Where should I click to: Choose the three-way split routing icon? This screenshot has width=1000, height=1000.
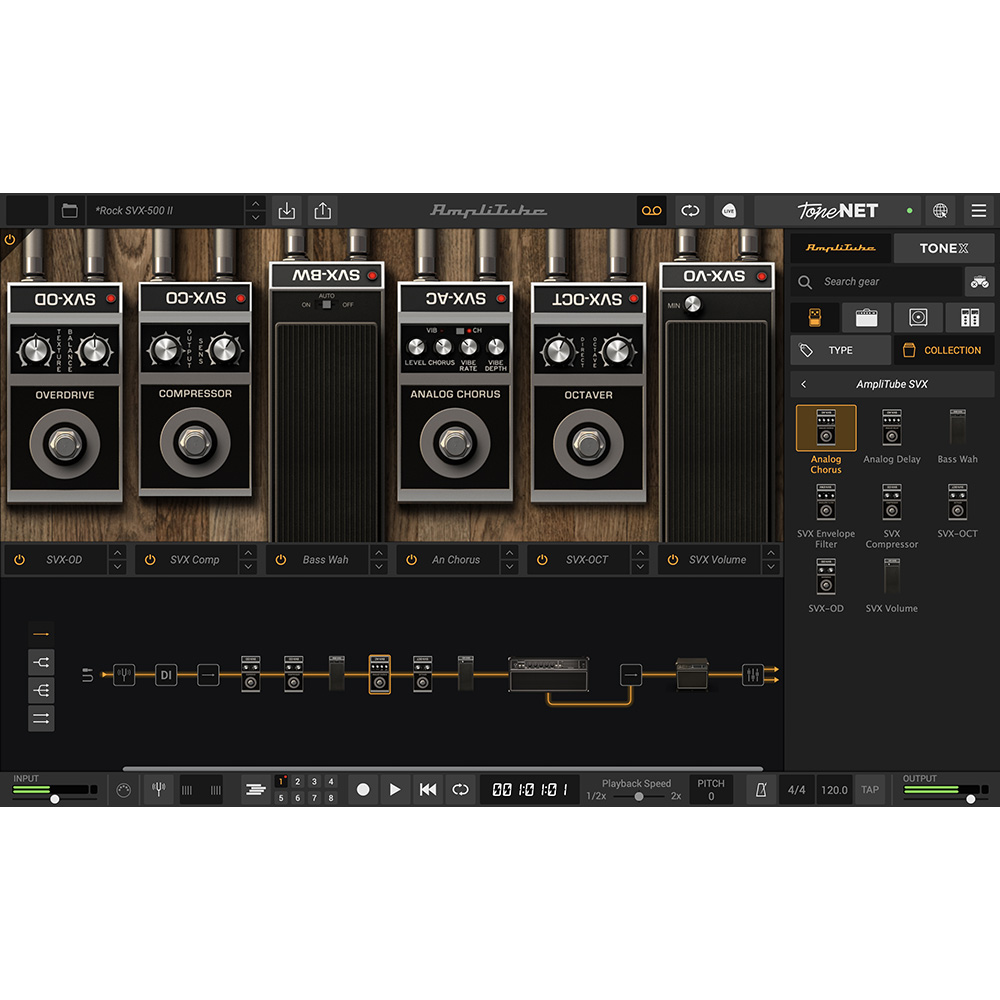tap(41, 690)
